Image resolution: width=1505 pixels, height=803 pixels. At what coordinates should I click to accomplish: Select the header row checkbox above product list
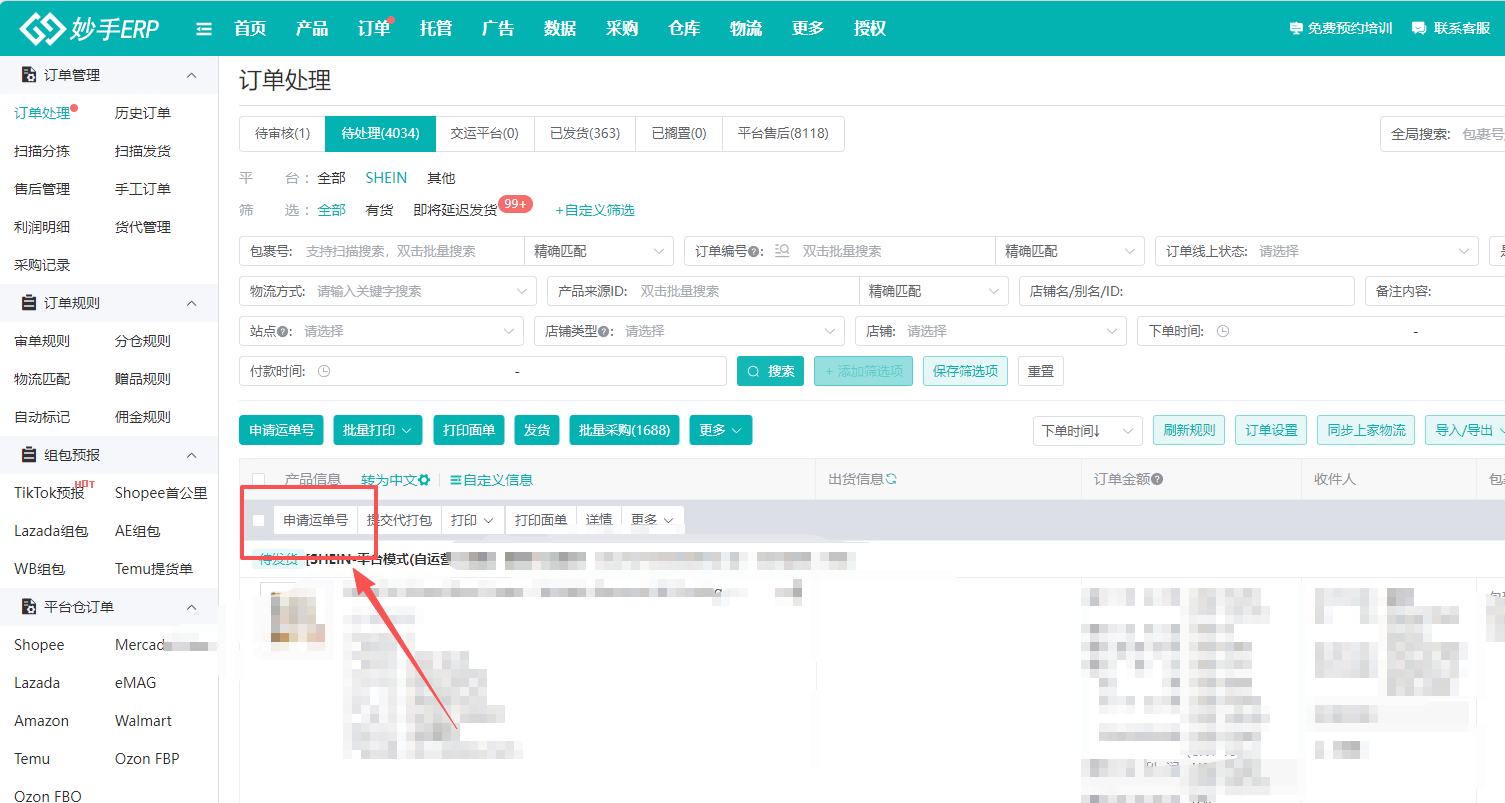257,479
